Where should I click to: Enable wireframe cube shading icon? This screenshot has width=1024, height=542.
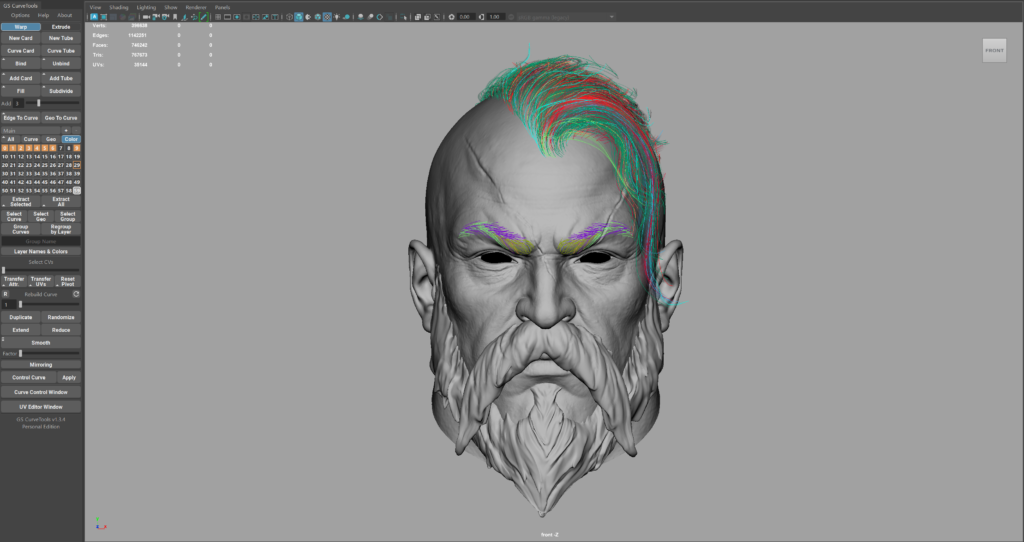click(x=287, y=17)
